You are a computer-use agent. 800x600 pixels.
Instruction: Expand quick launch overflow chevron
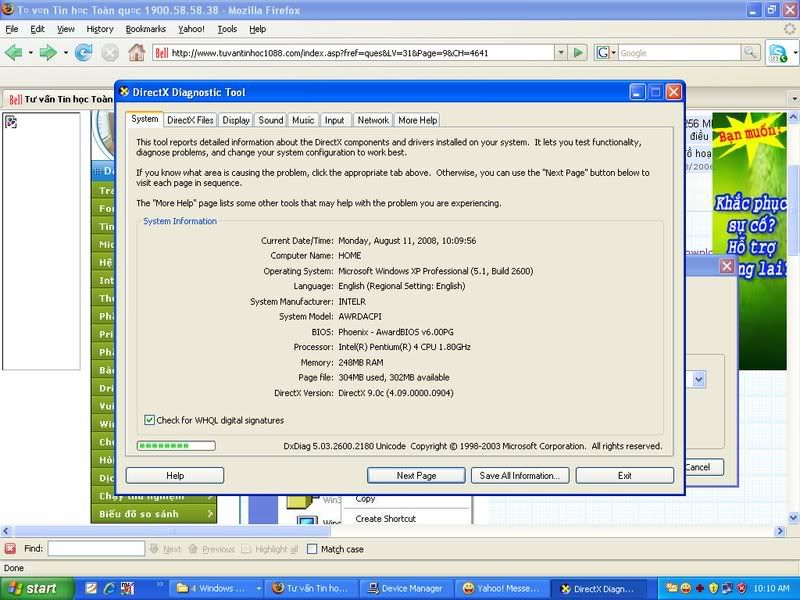click(159, 584)
